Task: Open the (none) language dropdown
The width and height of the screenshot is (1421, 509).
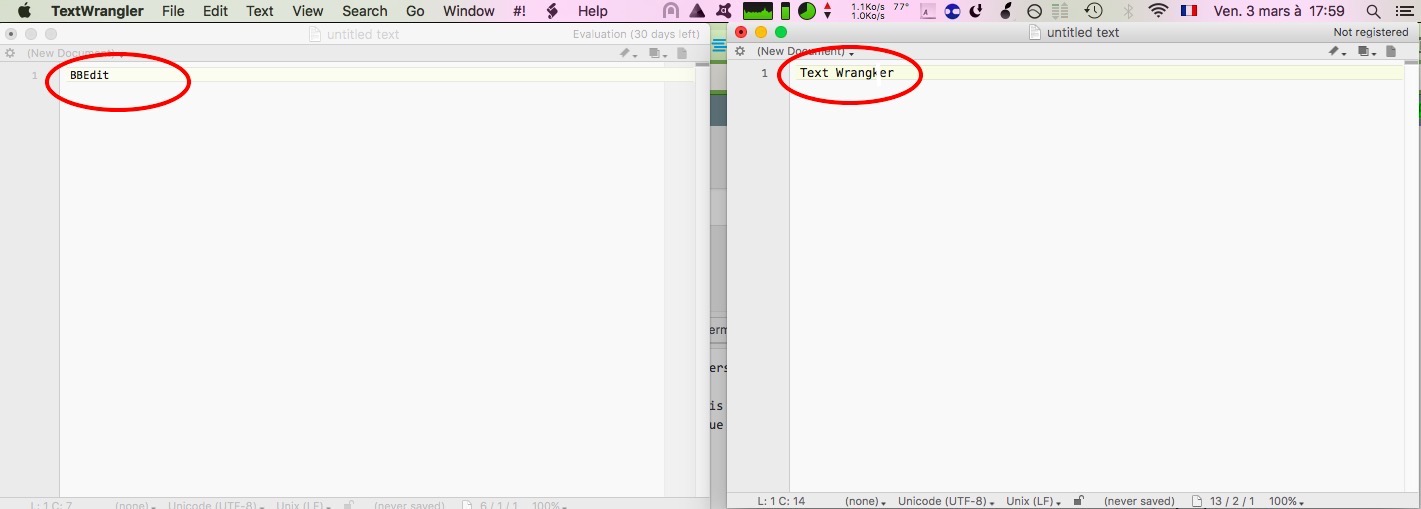Action: pyautogui.click(x=864, y=501)
